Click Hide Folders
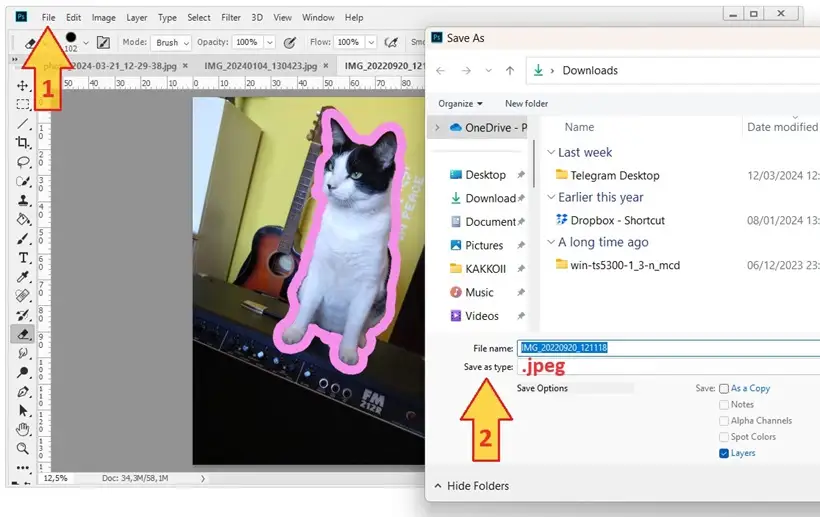This screenshot has width=820, height=517. (x=472, y=486)
